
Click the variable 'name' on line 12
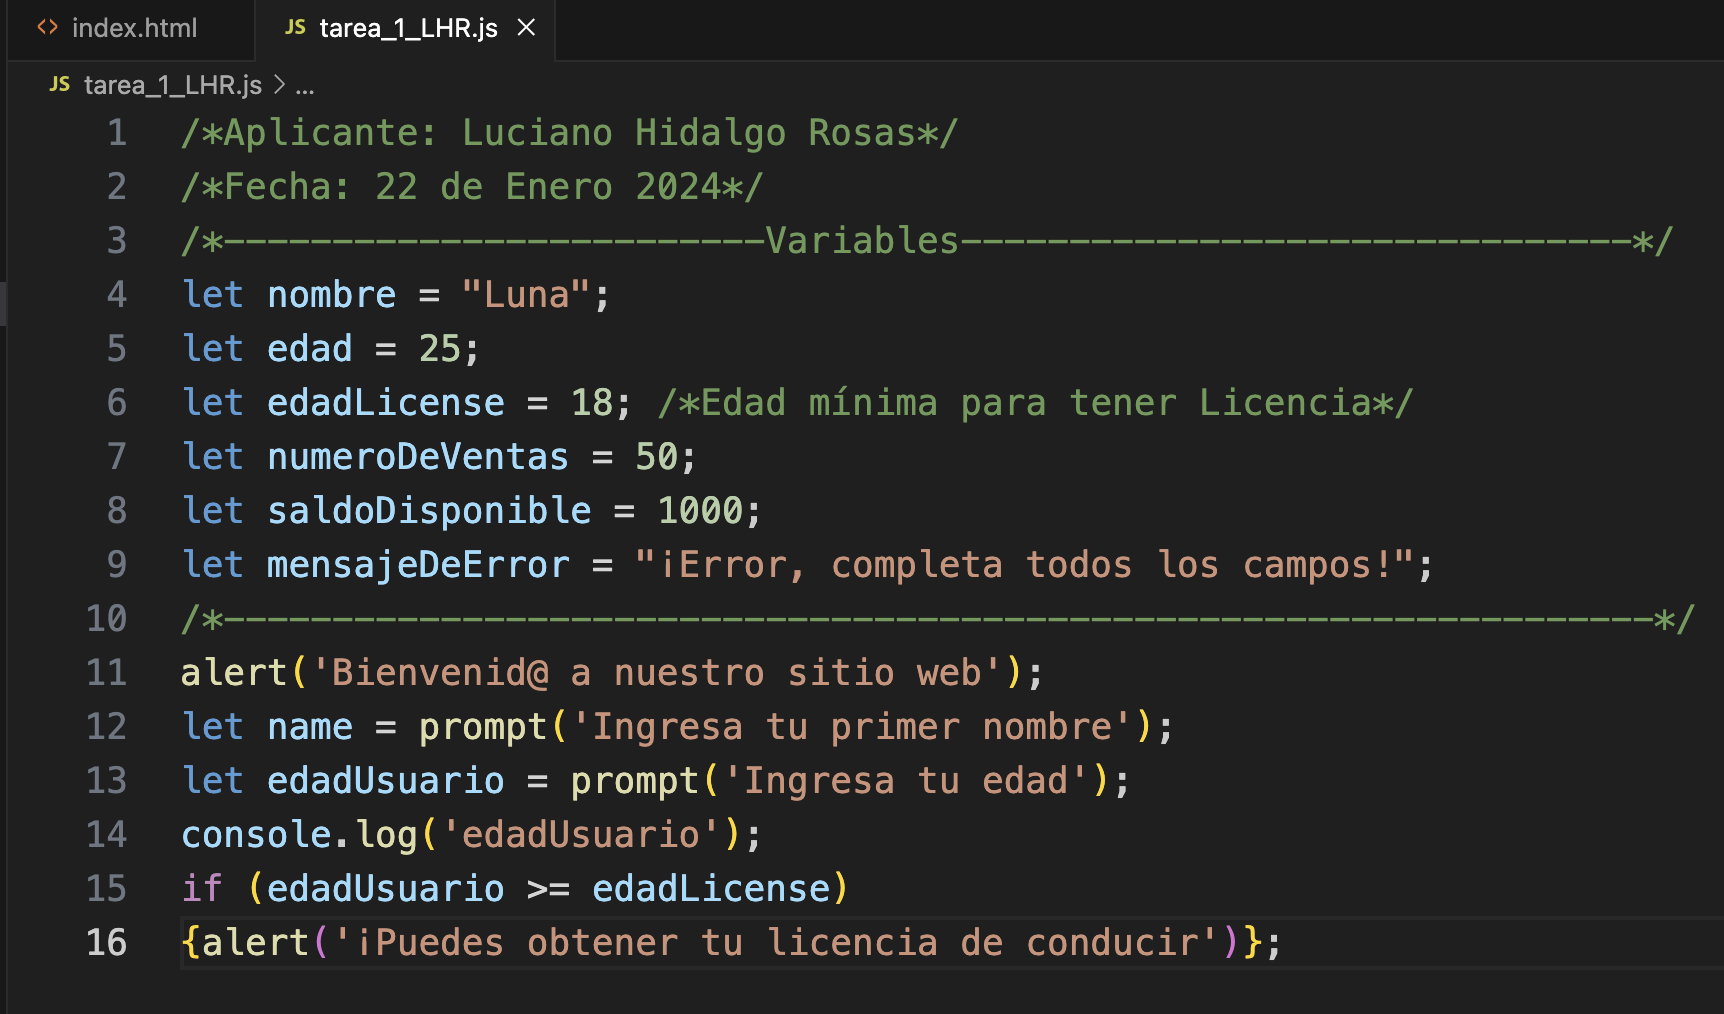(310, 727)
